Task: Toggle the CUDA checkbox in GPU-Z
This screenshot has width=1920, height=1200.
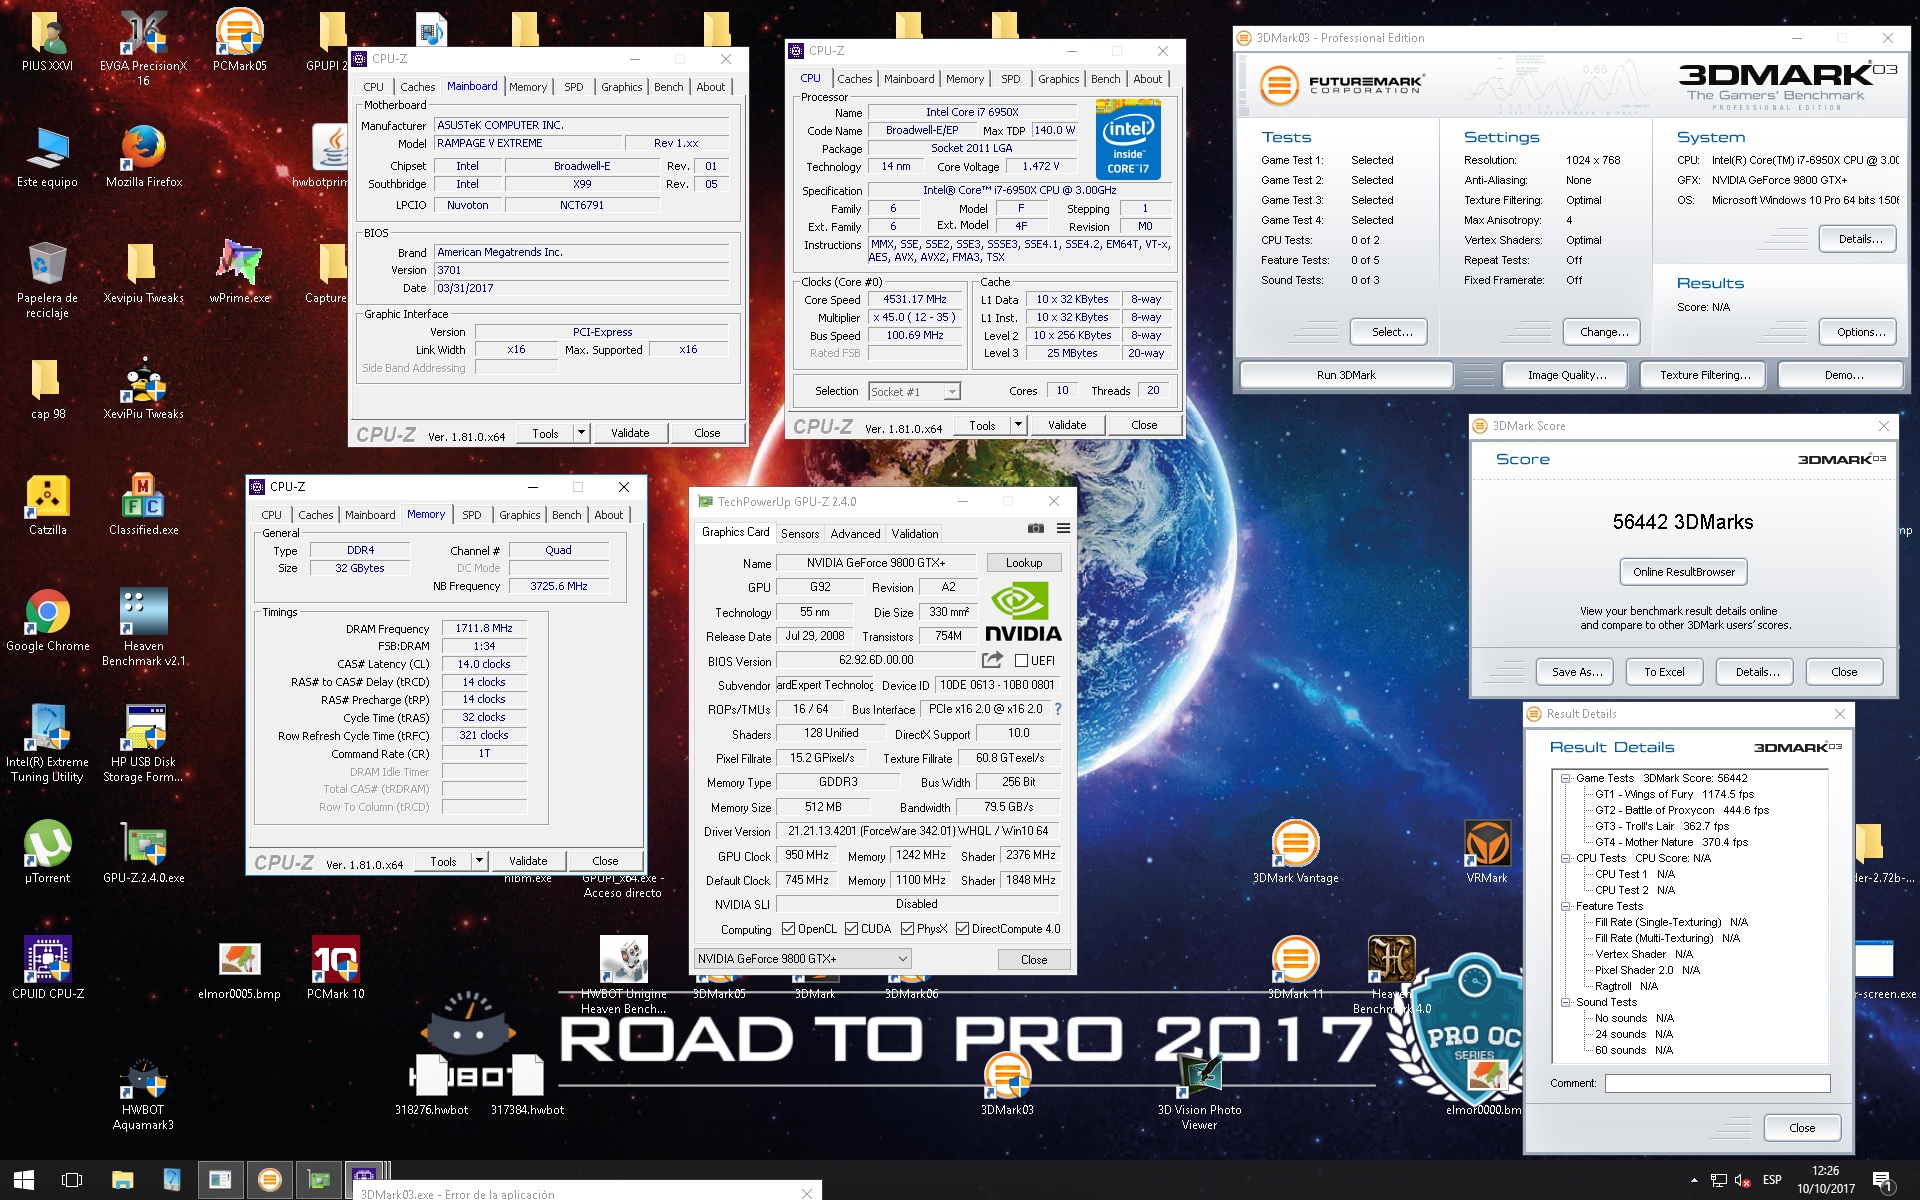Action: [x=852, y=929]
